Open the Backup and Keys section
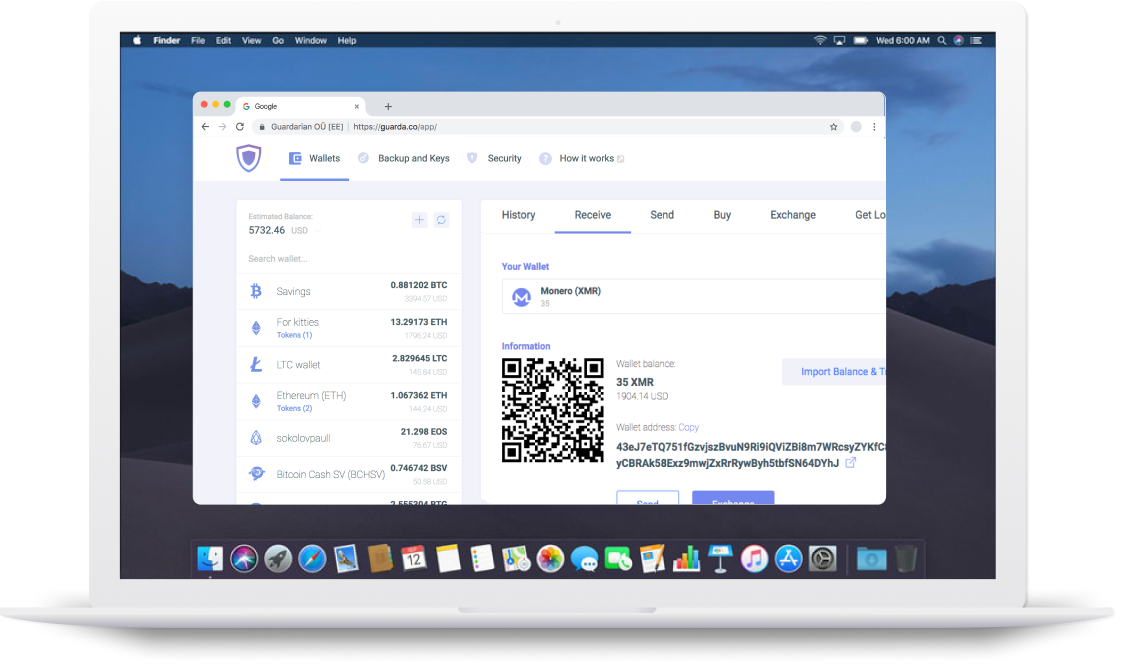 pos(413,158)
